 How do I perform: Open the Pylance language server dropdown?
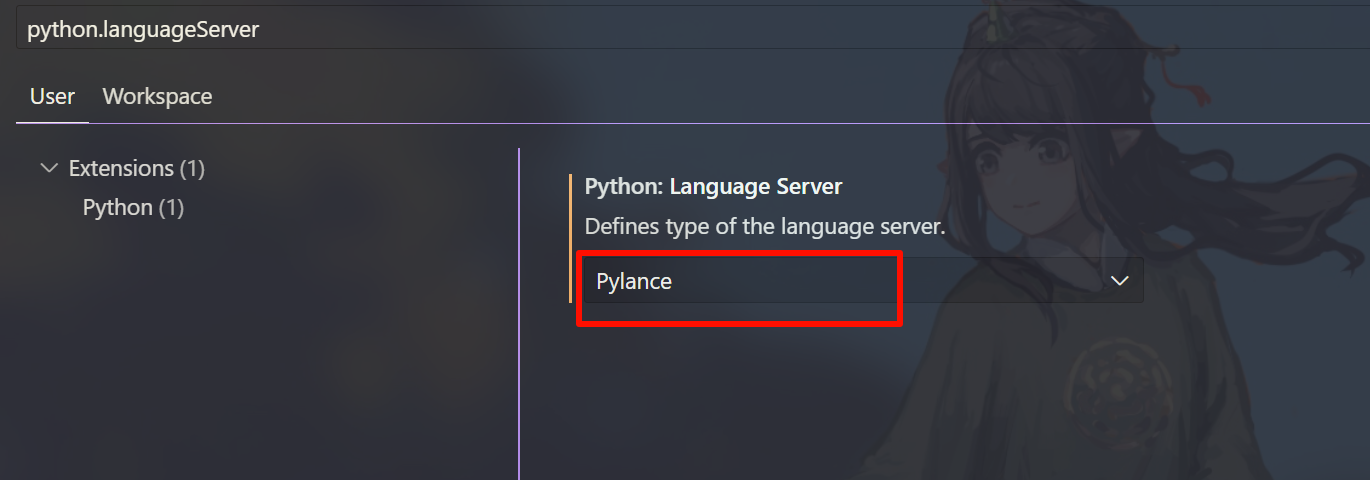[863, 282]
